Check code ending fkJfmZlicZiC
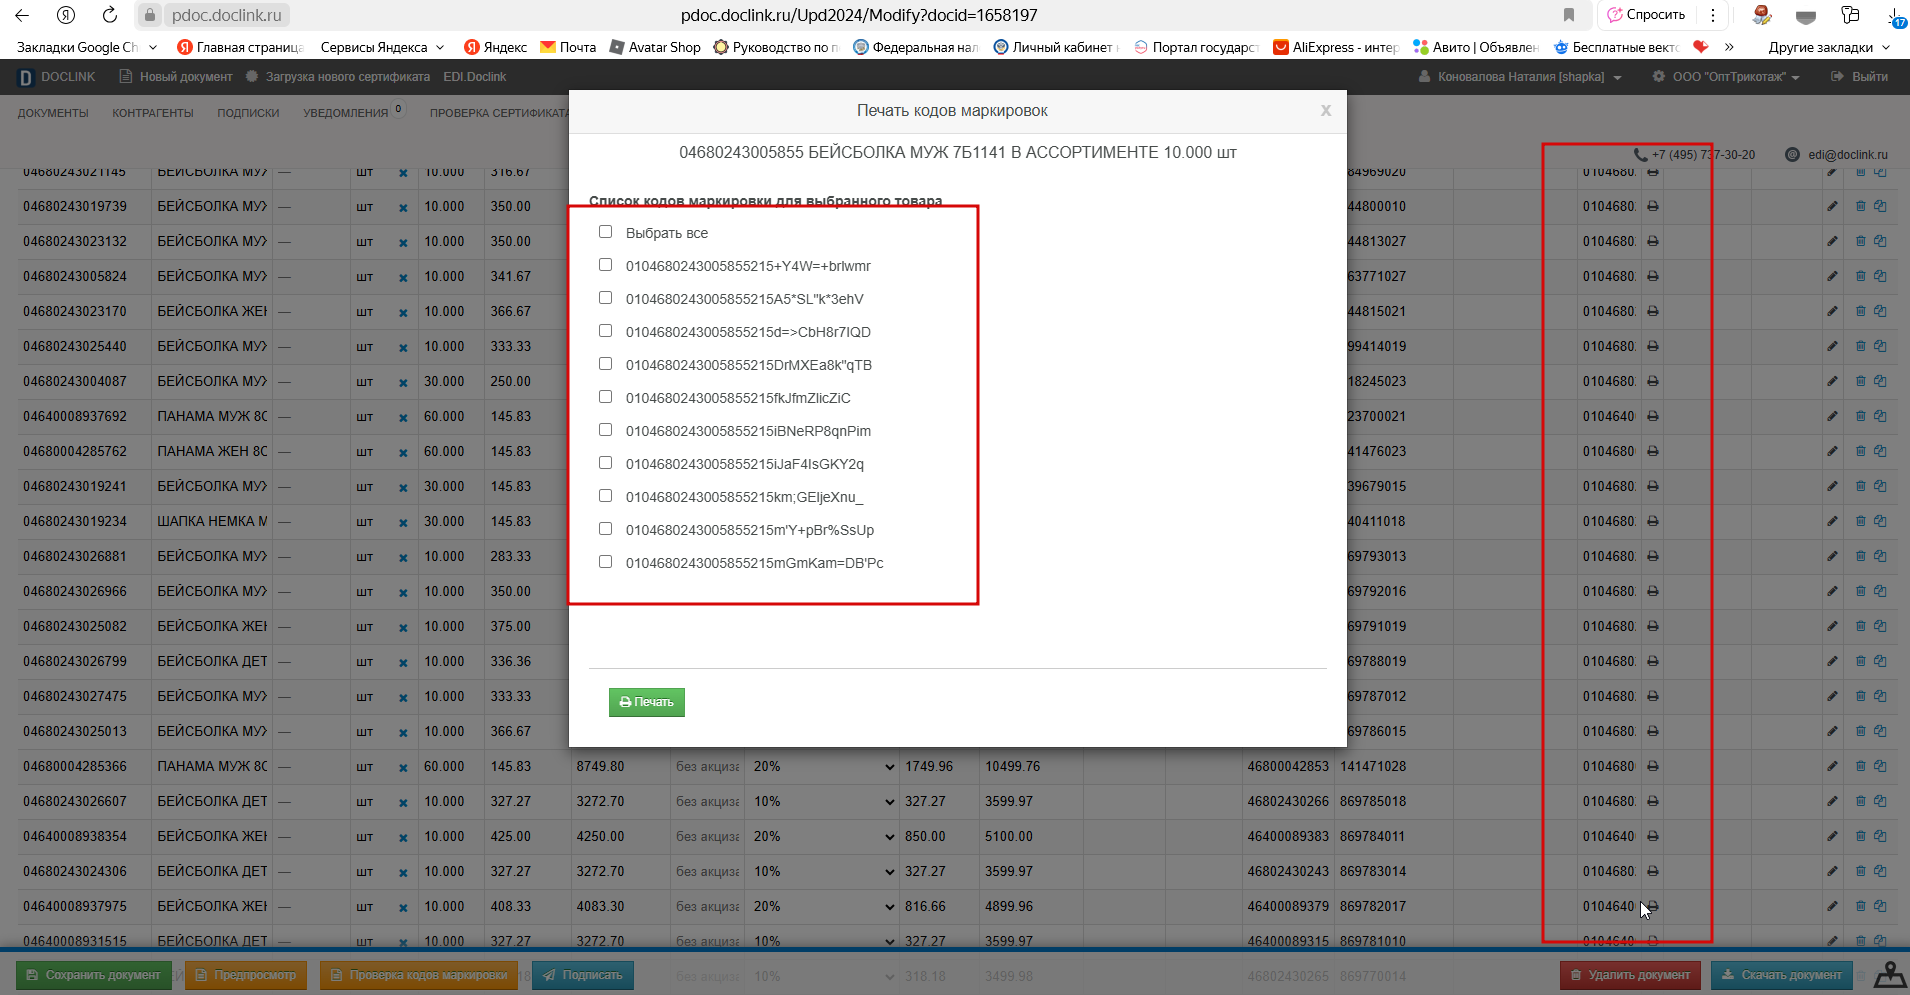Screen dimensions: 1910x995 click(x=605, y=397)
